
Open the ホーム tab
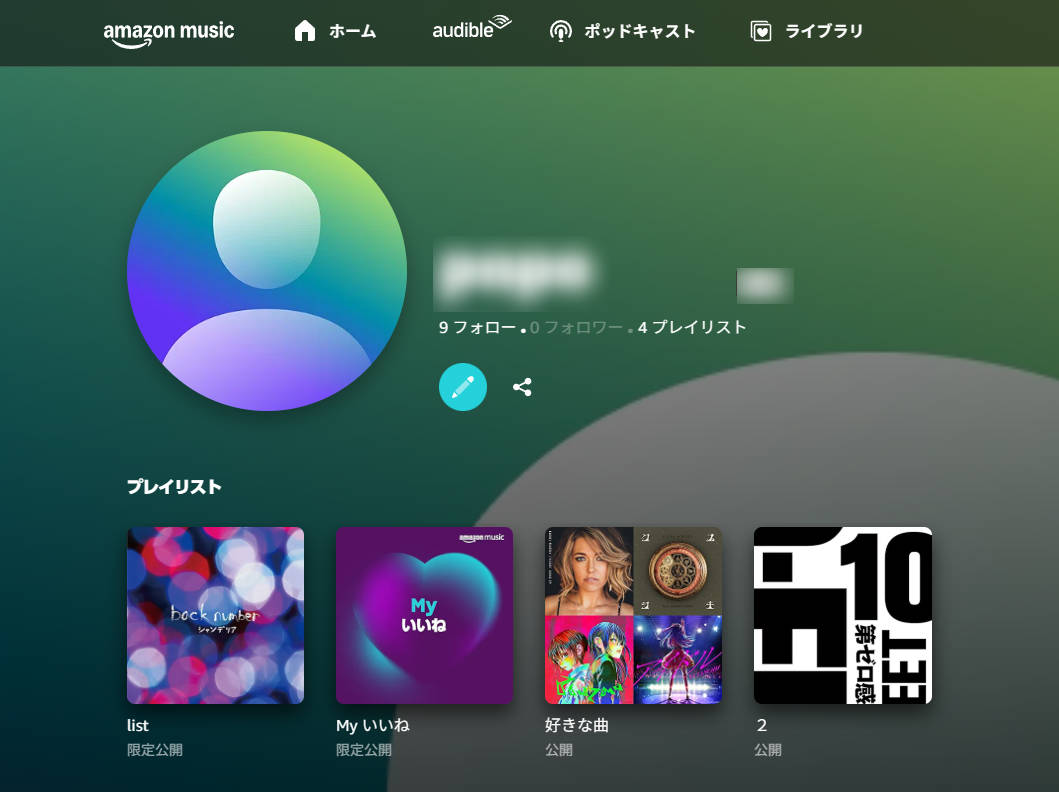(x=353, y=31)
